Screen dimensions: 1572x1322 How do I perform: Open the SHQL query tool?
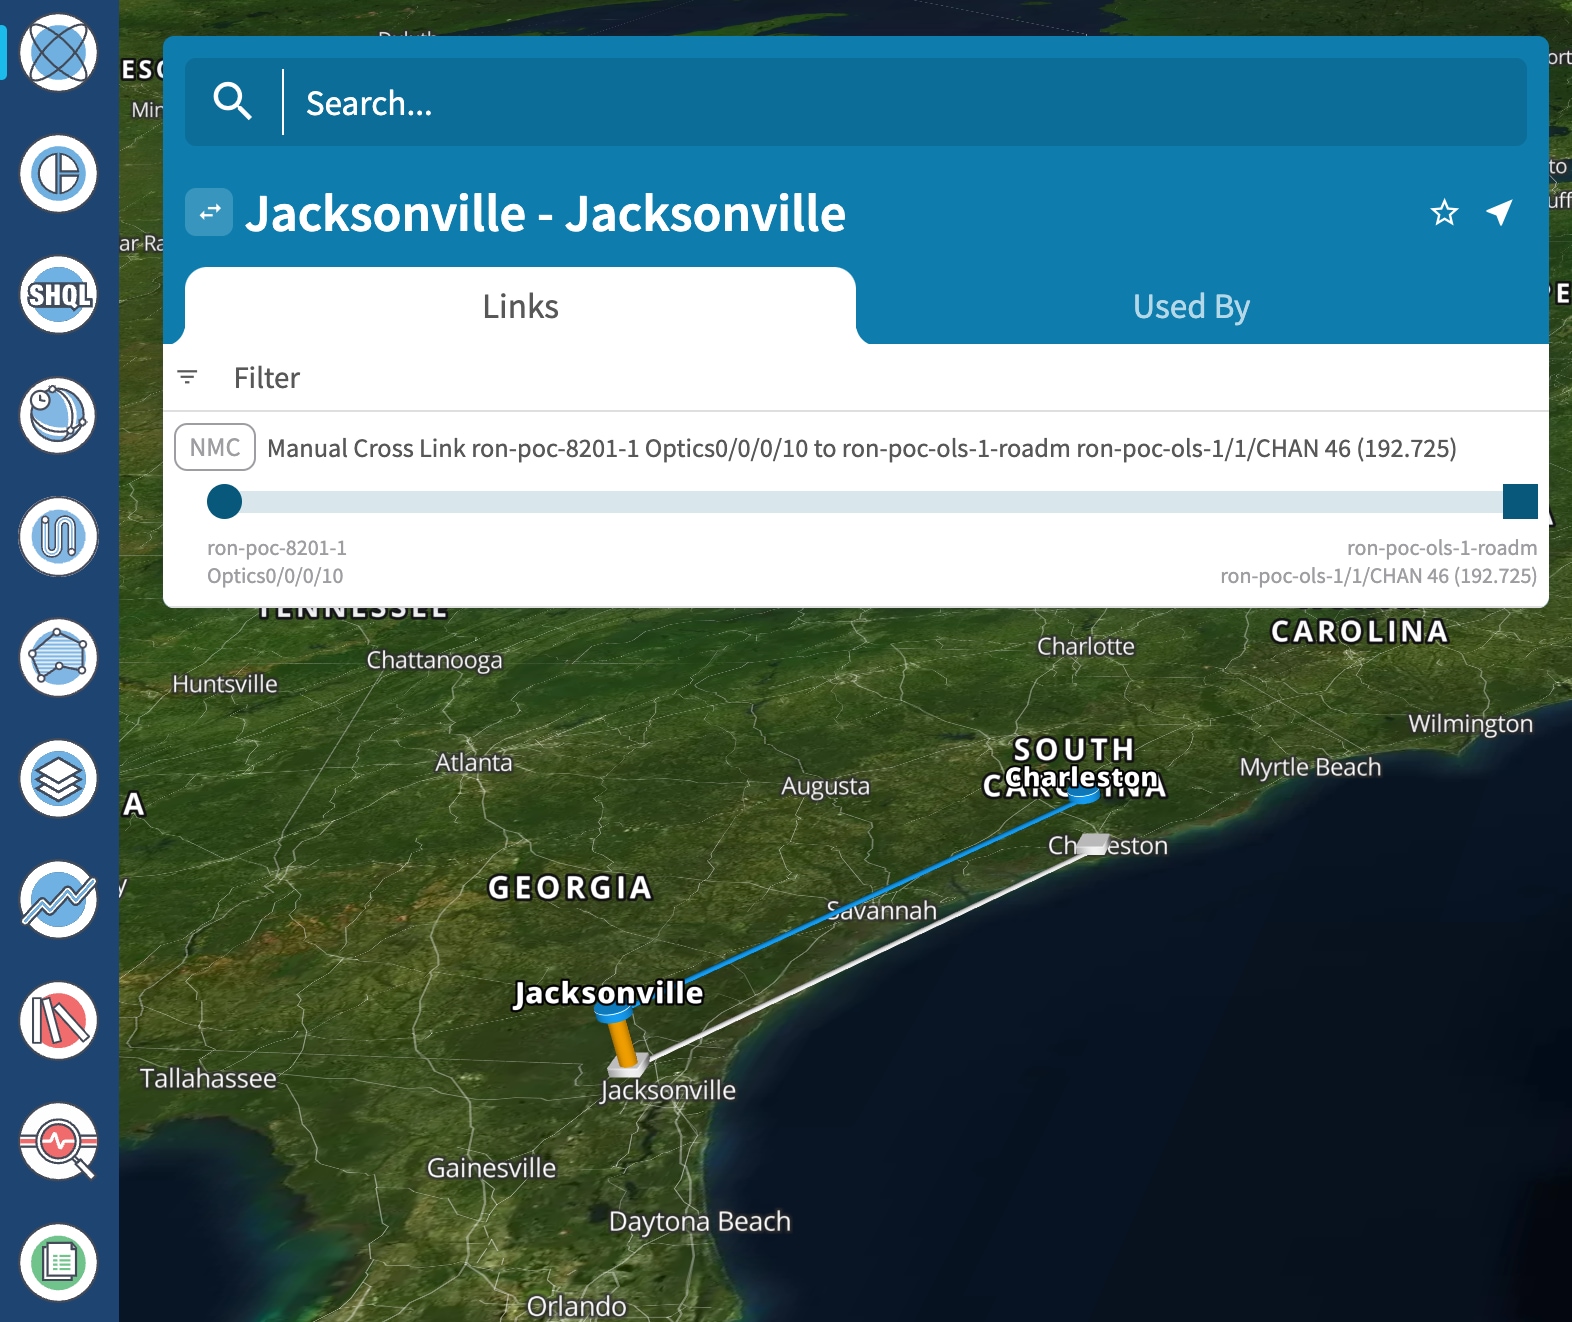[59, 295]
